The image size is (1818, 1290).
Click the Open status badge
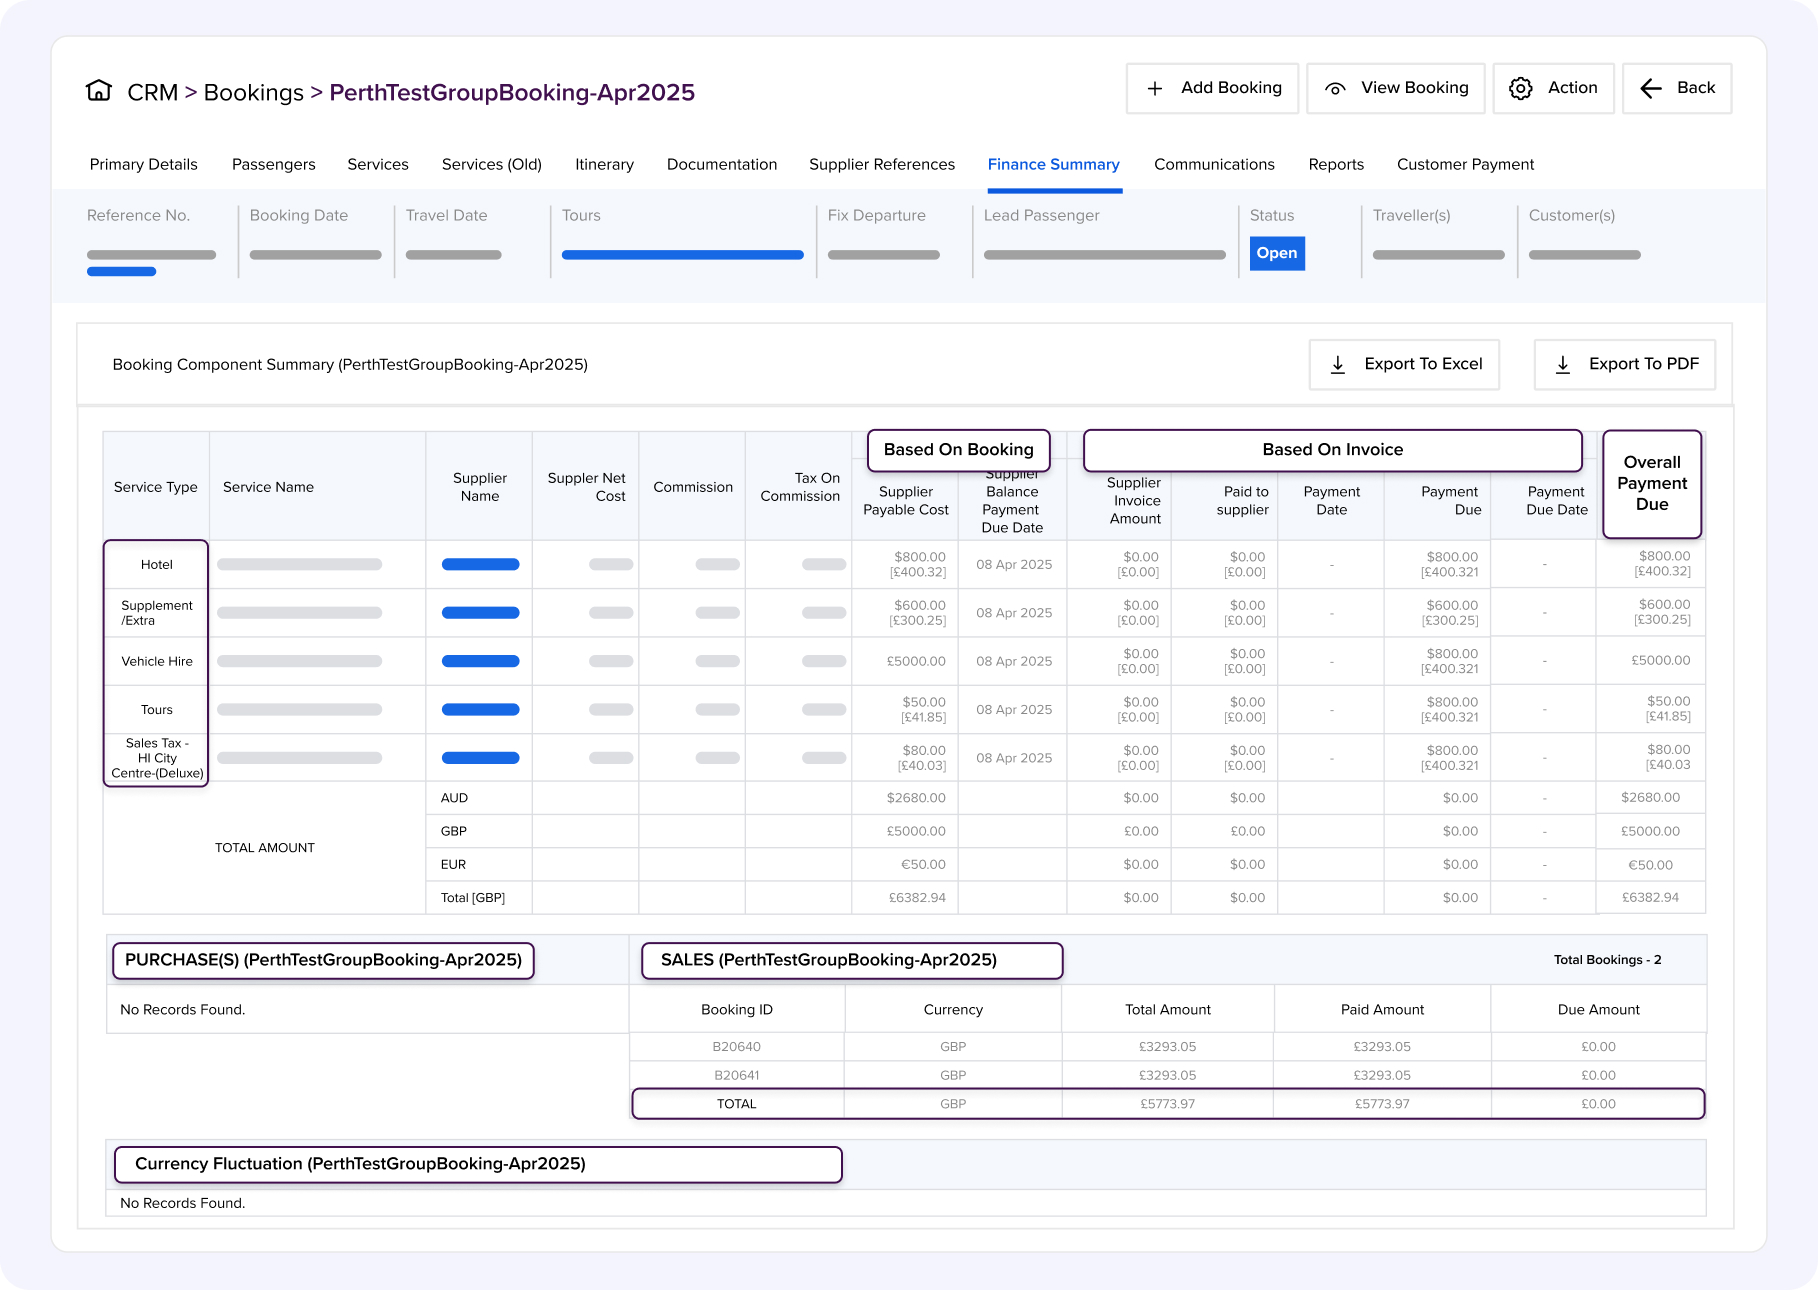click(x=1277, y=253)
